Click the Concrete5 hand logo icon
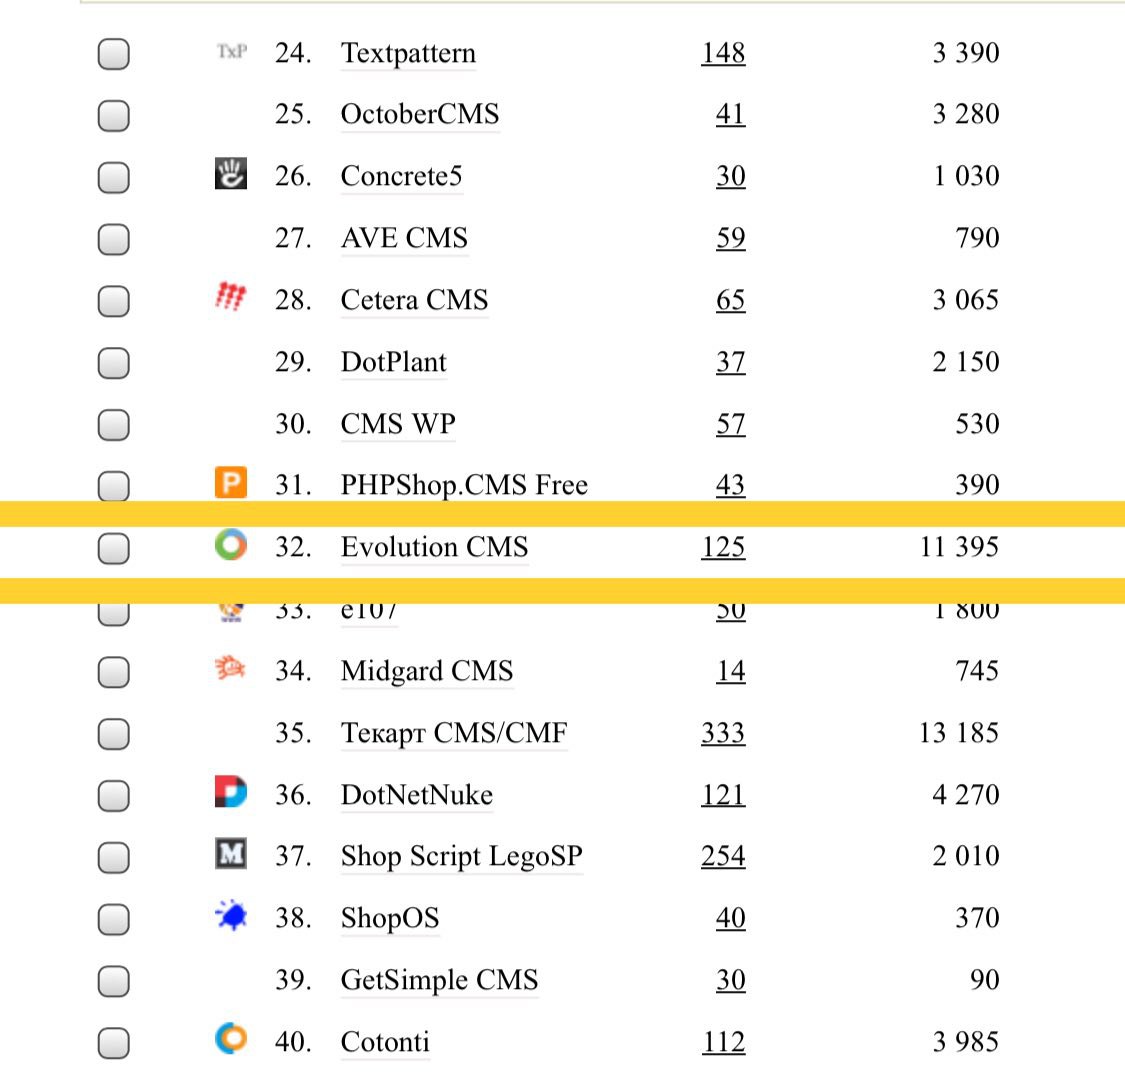 coord(231,174)
